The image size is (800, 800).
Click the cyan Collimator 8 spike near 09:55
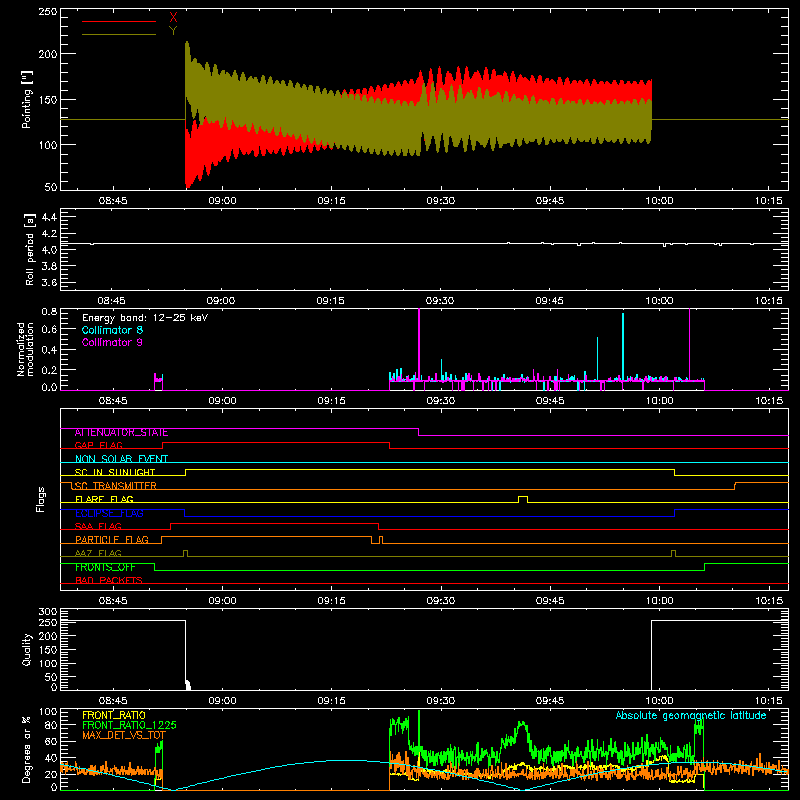point(623,347)
